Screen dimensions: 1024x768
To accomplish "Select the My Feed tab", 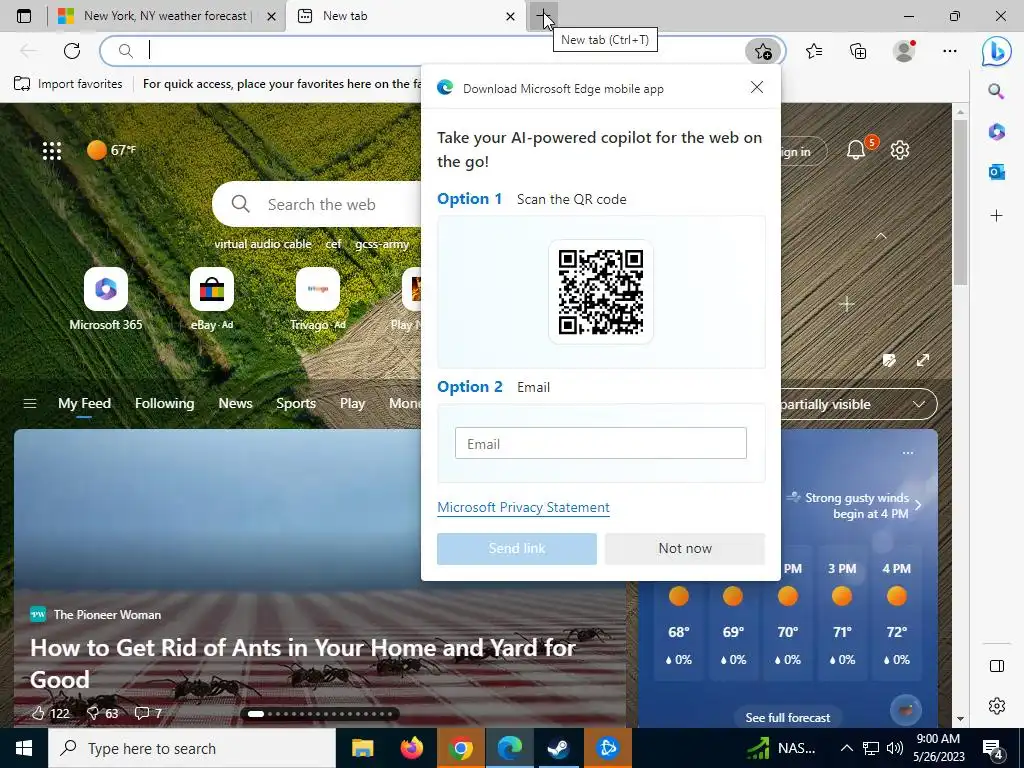I will [84, 404].
